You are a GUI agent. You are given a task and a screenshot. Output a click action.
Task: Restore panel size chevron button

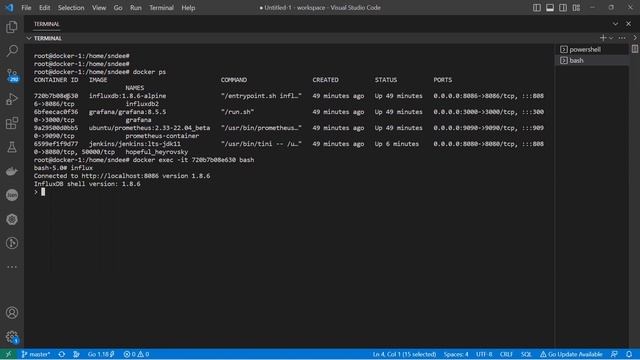click(x=615, y=24)
